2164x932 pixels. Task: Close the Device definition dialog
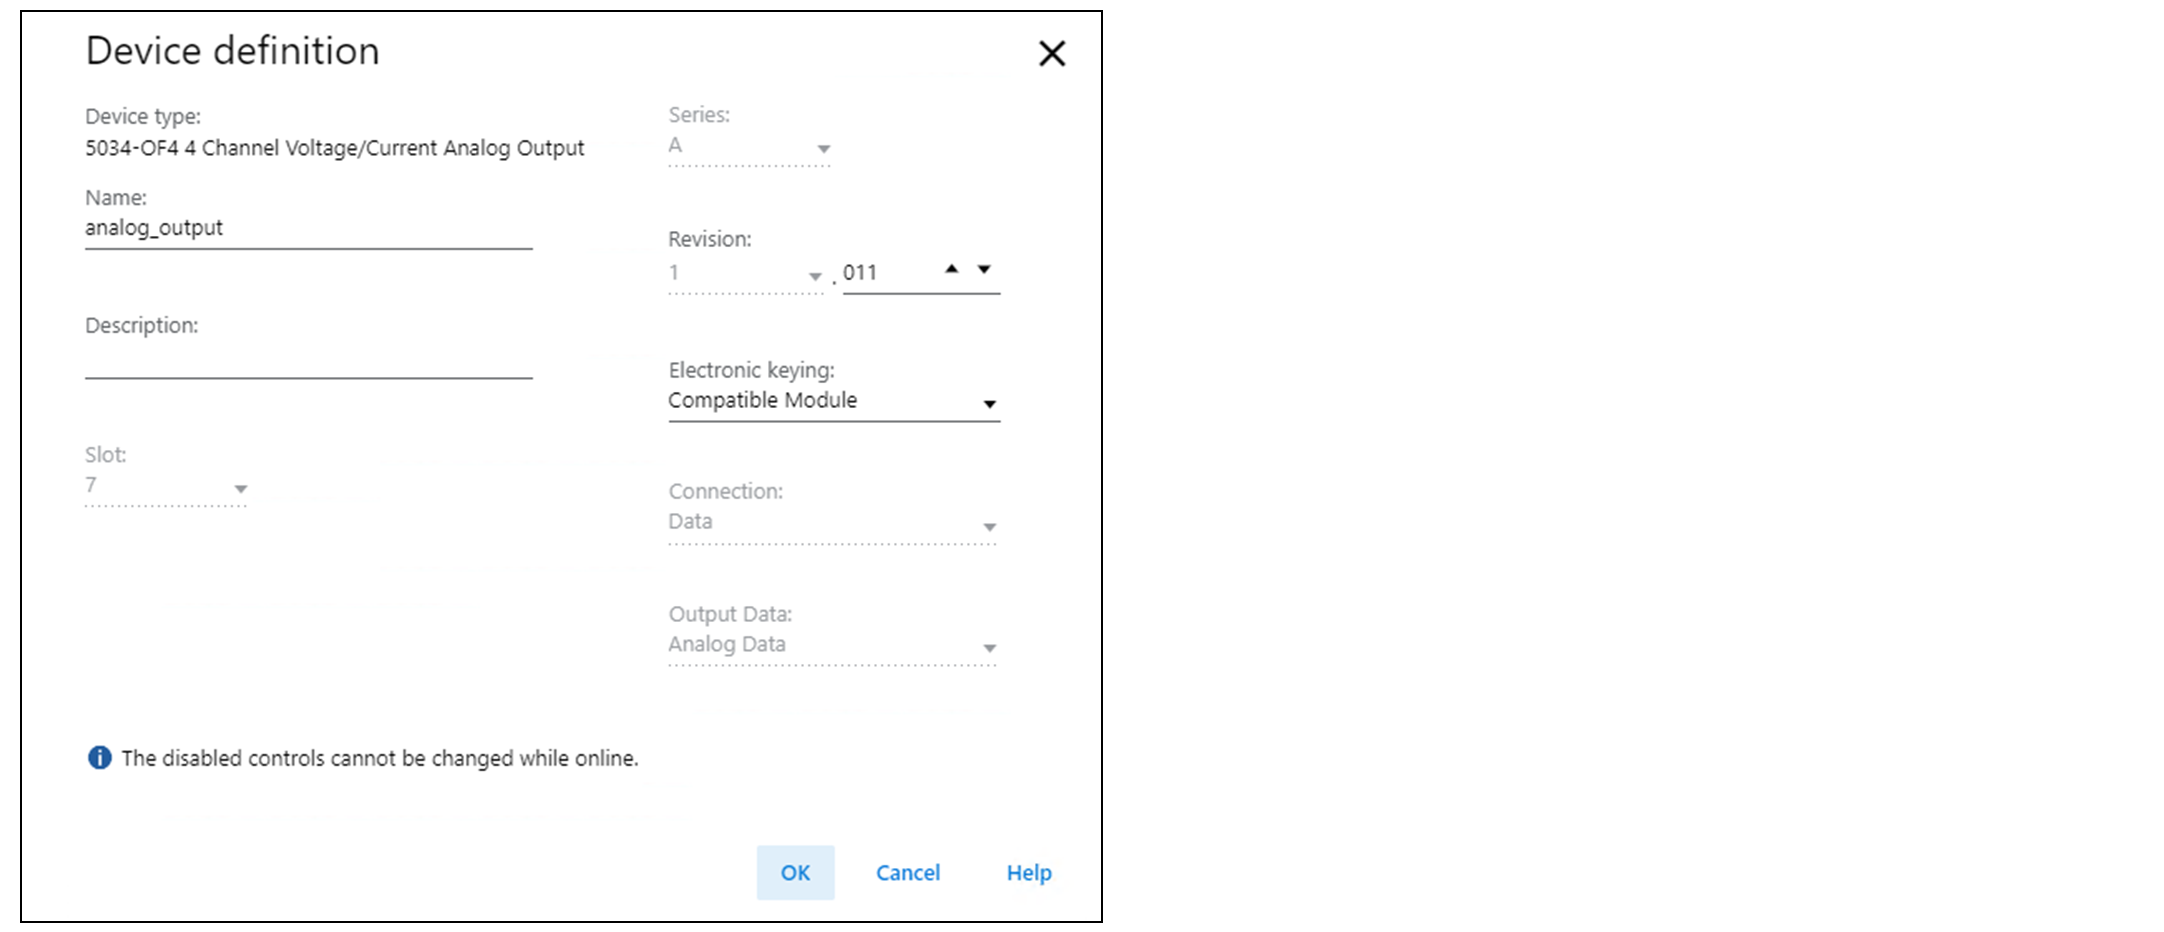pyautogui.click(x=1052, y=53)
